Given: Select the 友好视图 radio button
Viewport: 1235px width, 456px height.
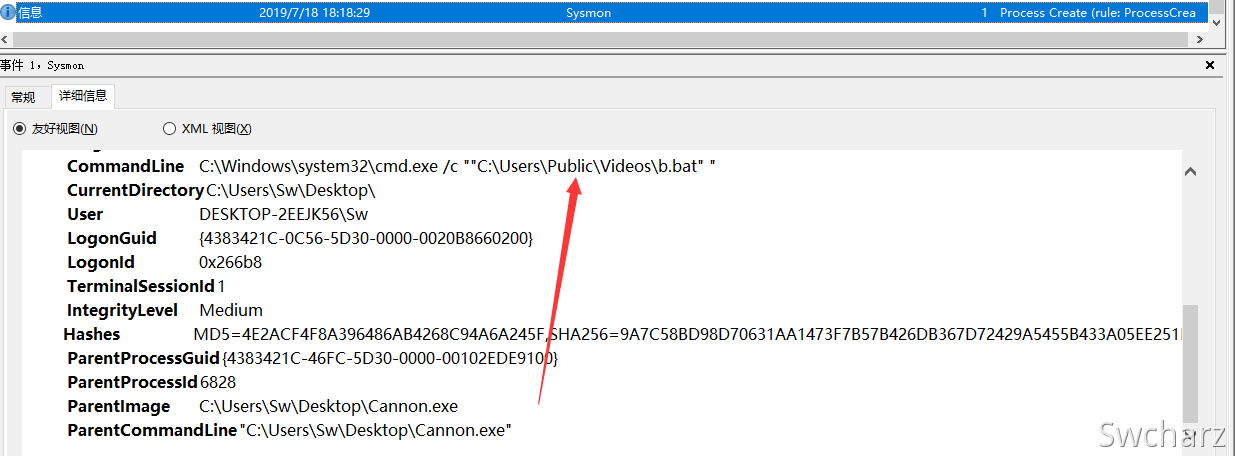Looking at the screenshot, I should pyautogui.click(x=20, y=129).
